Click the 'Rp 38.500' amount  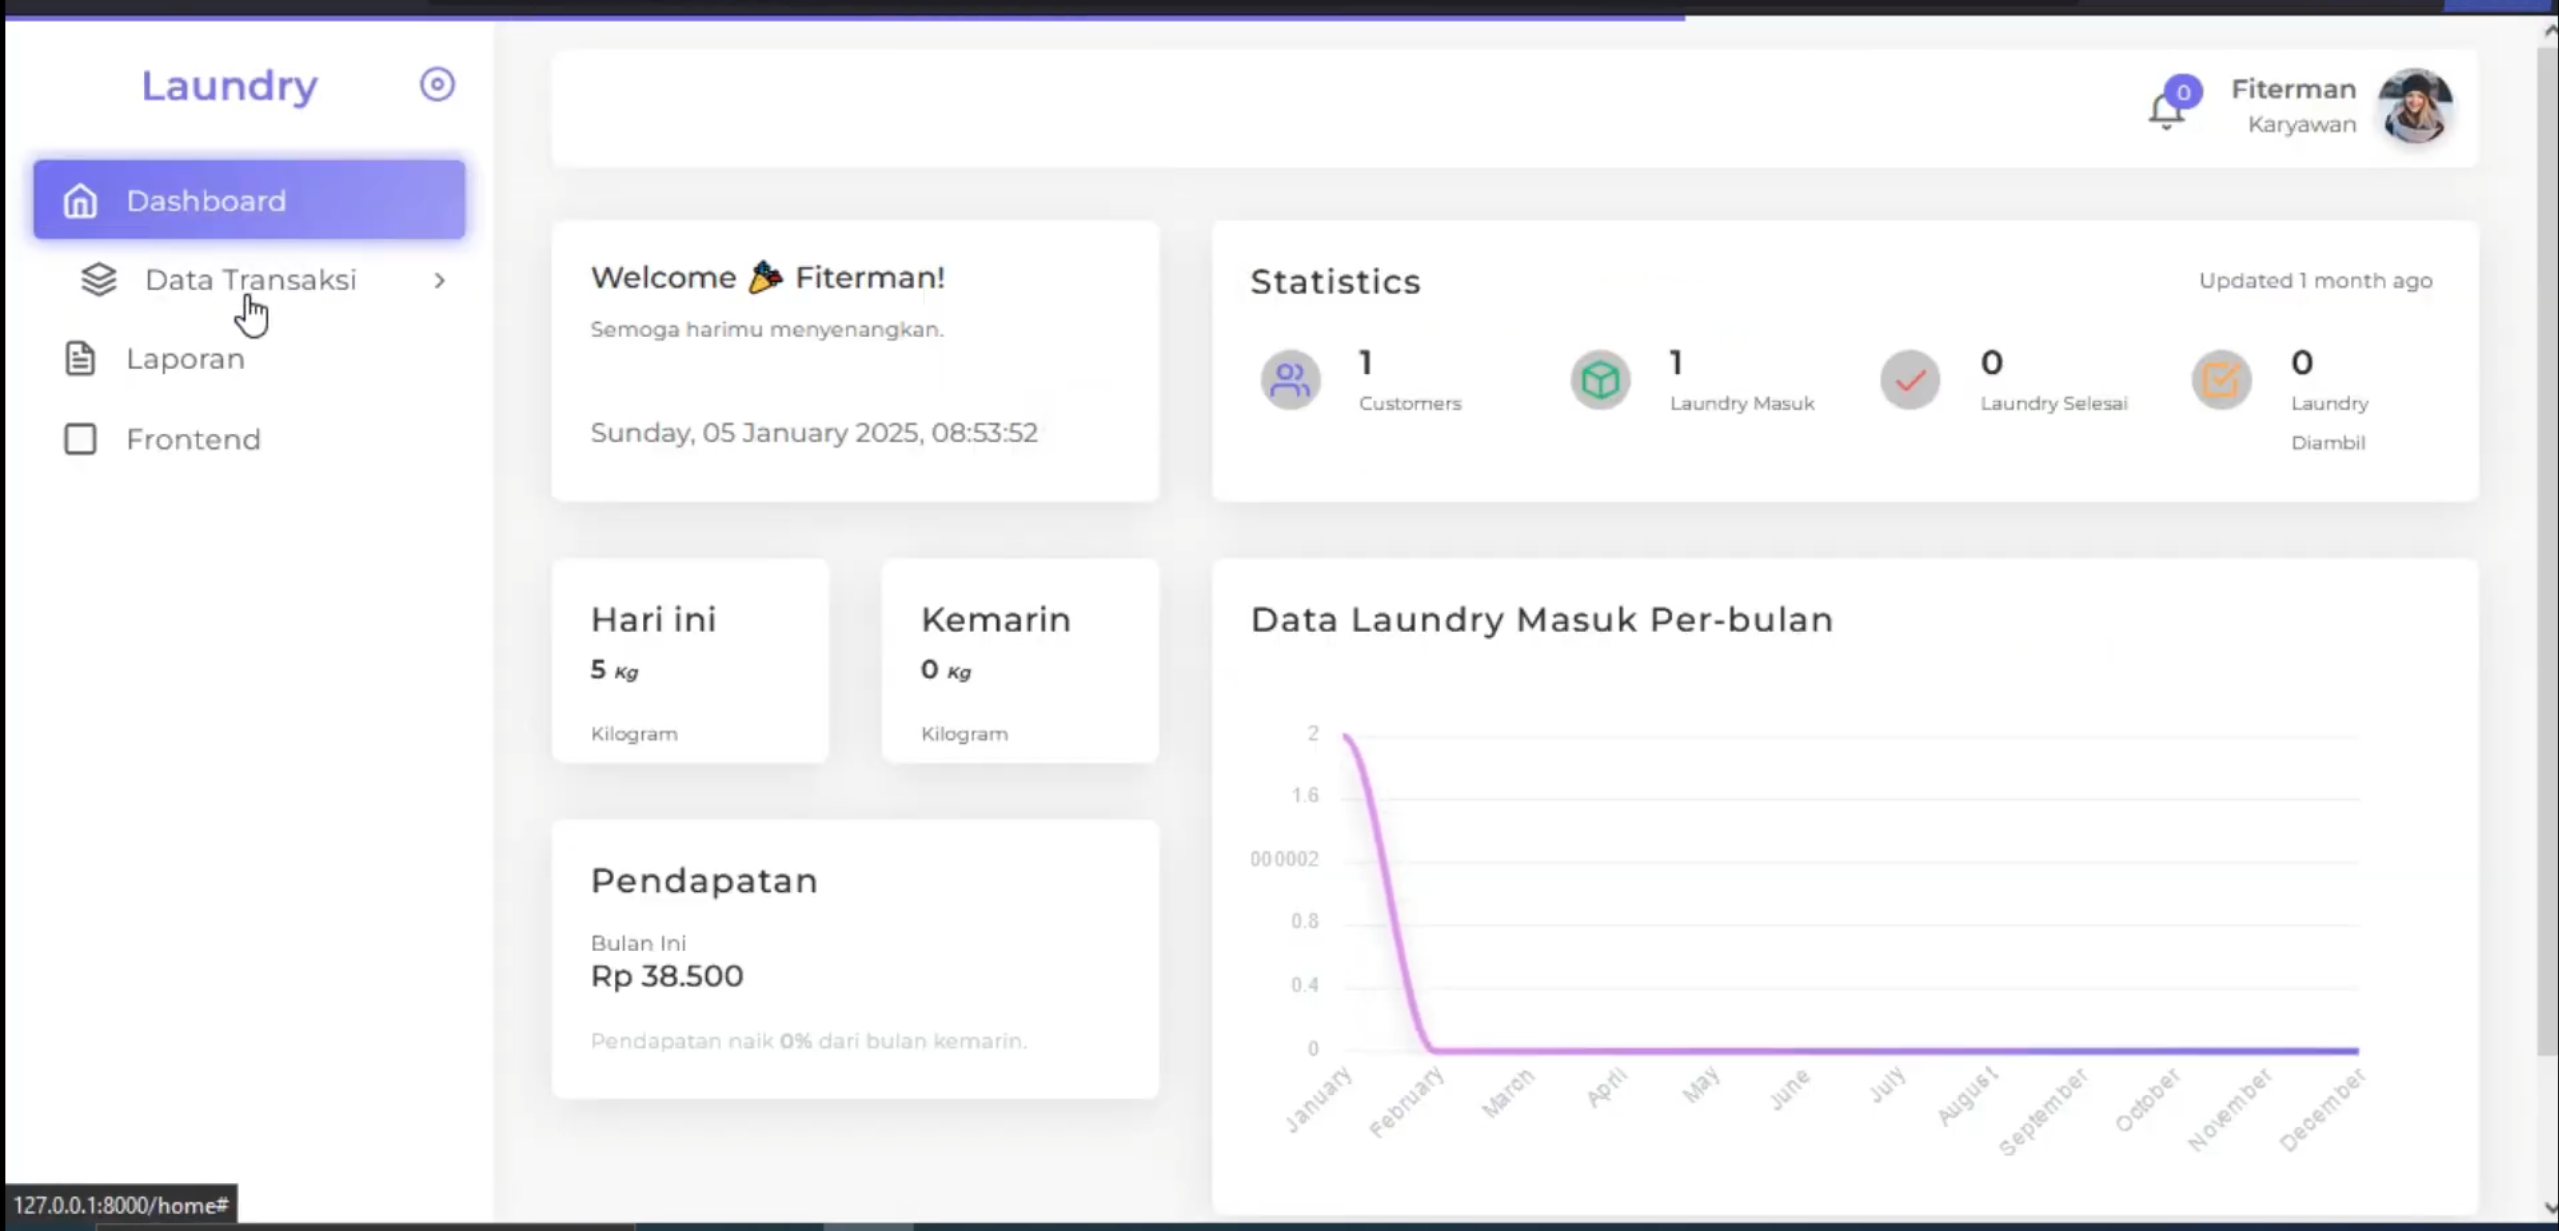667,976
